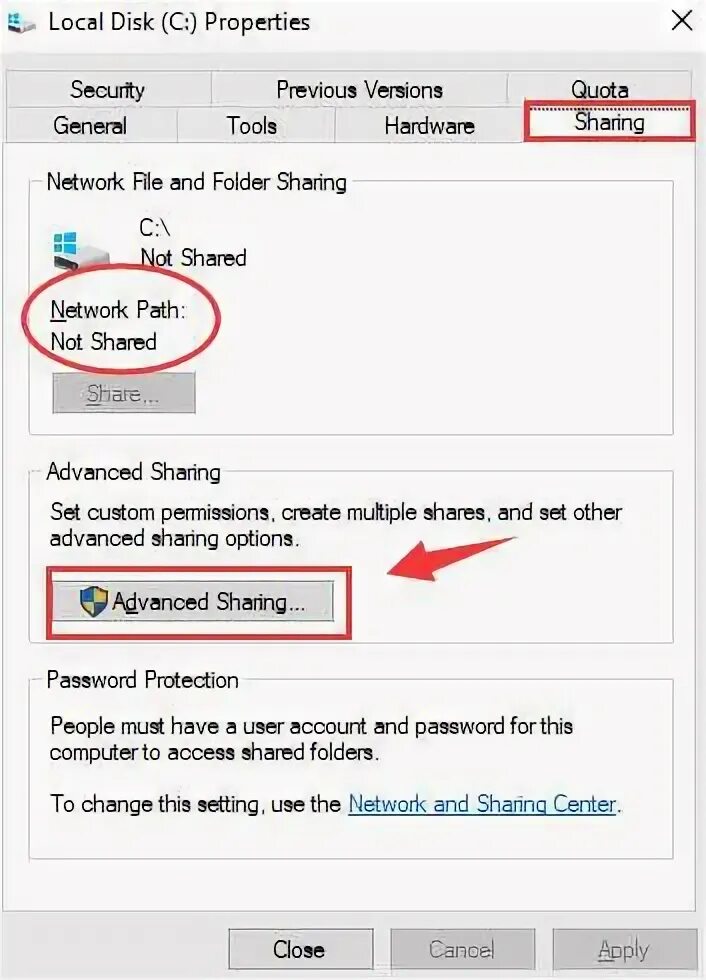Viewport: 706px width, 980px height.
Task: Click the Apply button
Action: 624,949
